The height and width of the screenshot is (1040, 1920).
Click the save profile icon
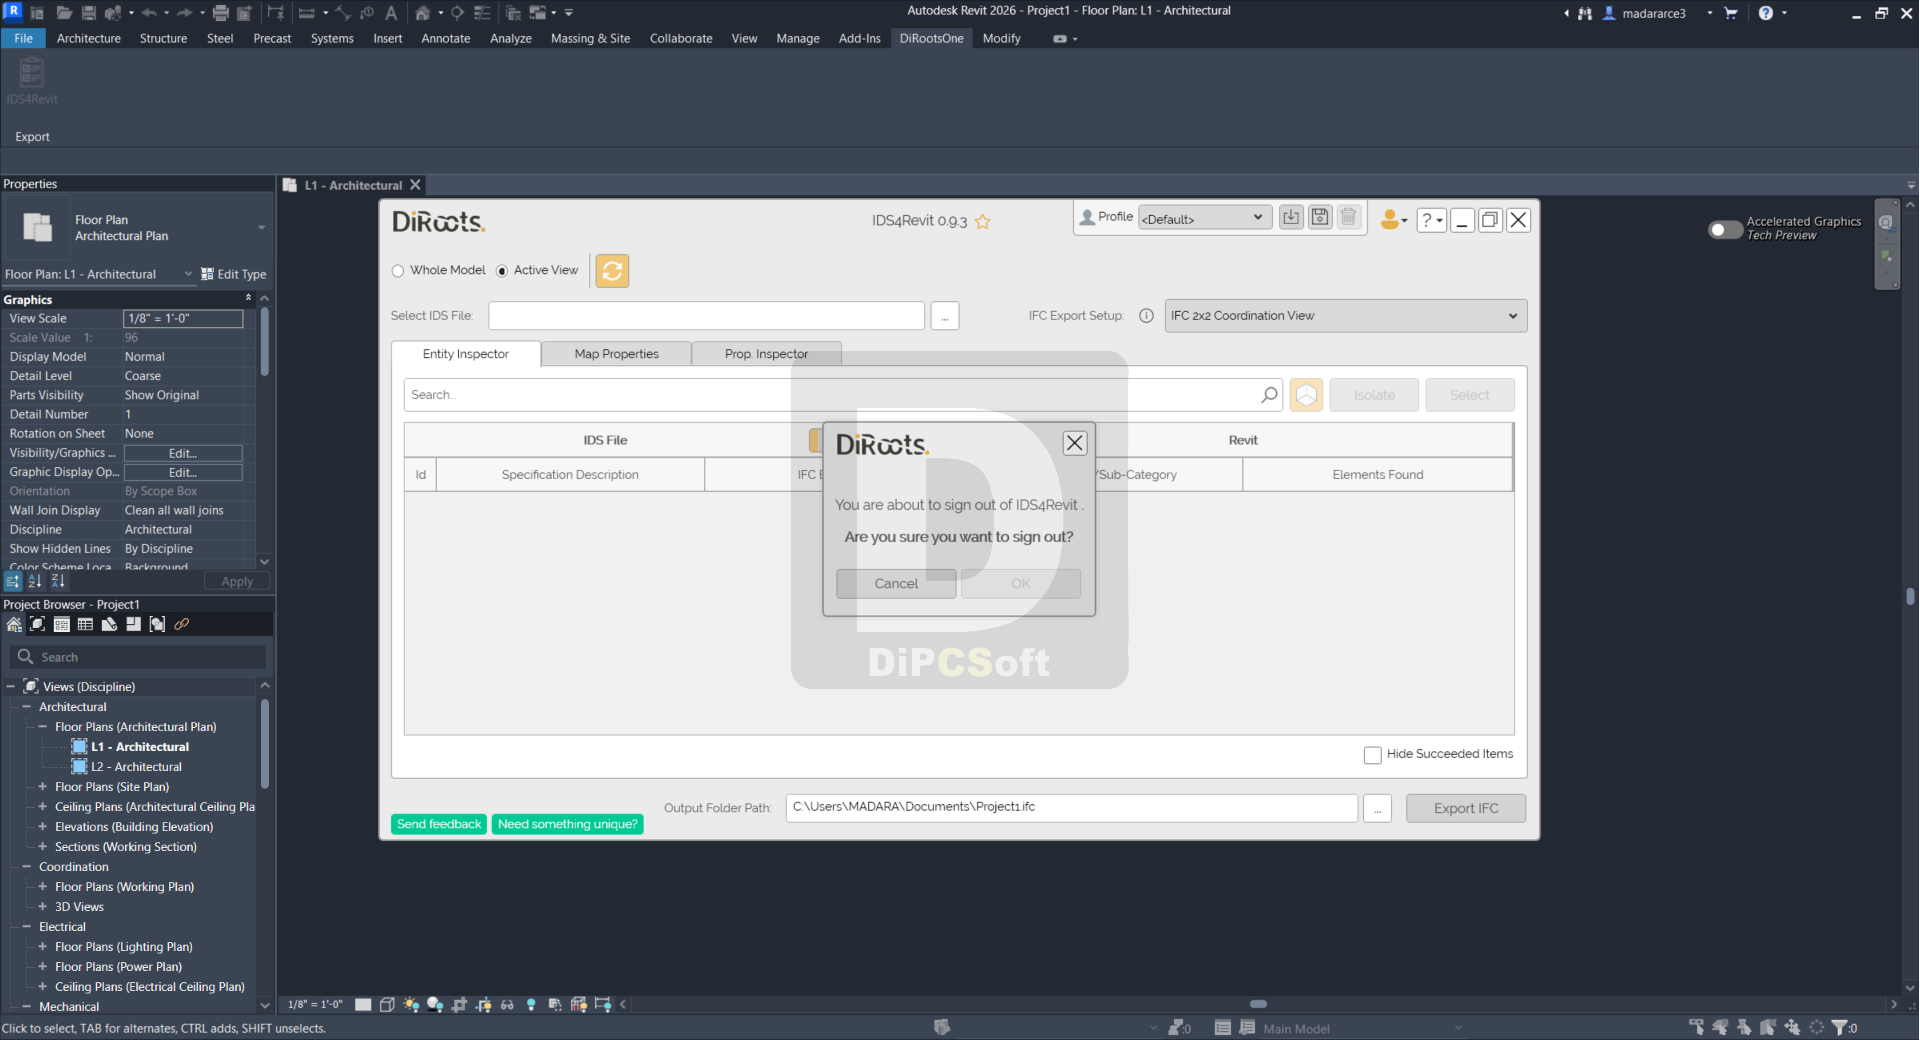[x=1320, y=217]
